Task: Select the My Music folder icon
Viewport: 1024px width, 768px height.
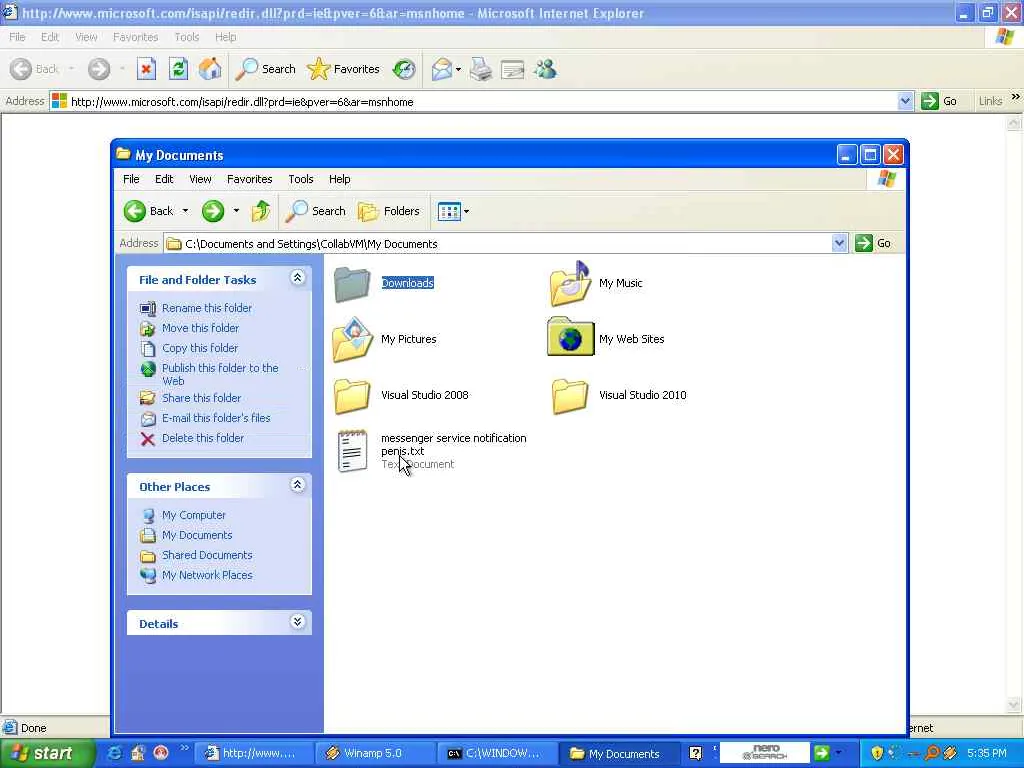Action: pyautogui.click(x=570, y=283)
